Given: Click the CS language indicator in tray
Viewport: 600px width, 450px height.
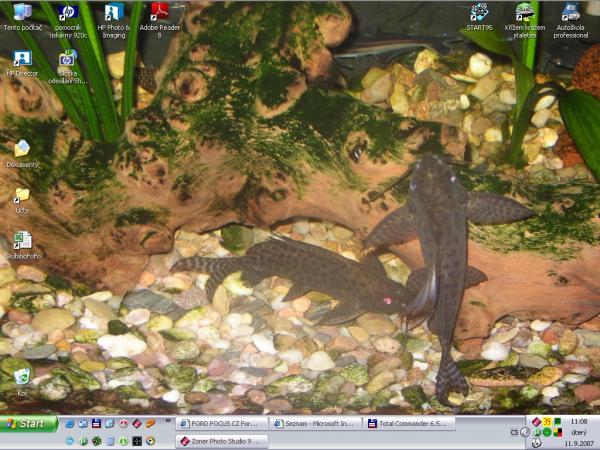Looking at the screenshot, I should coord(514,432).
